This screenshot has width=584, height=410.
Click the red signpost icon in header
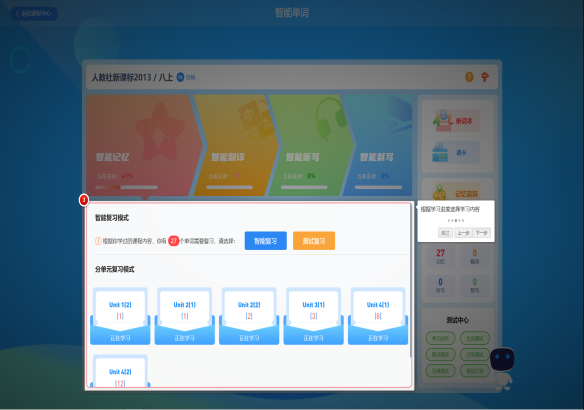pos(485,77)
